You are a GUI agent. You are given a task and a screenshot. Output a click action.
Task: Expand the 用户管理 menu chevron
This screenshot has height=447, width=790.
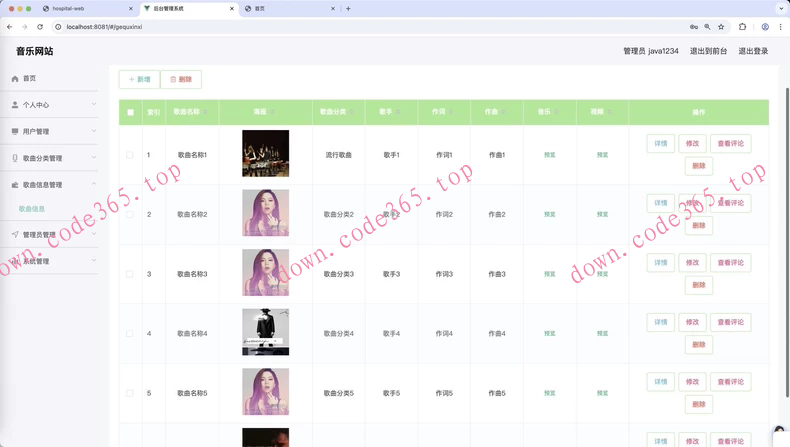click(94, 131)
